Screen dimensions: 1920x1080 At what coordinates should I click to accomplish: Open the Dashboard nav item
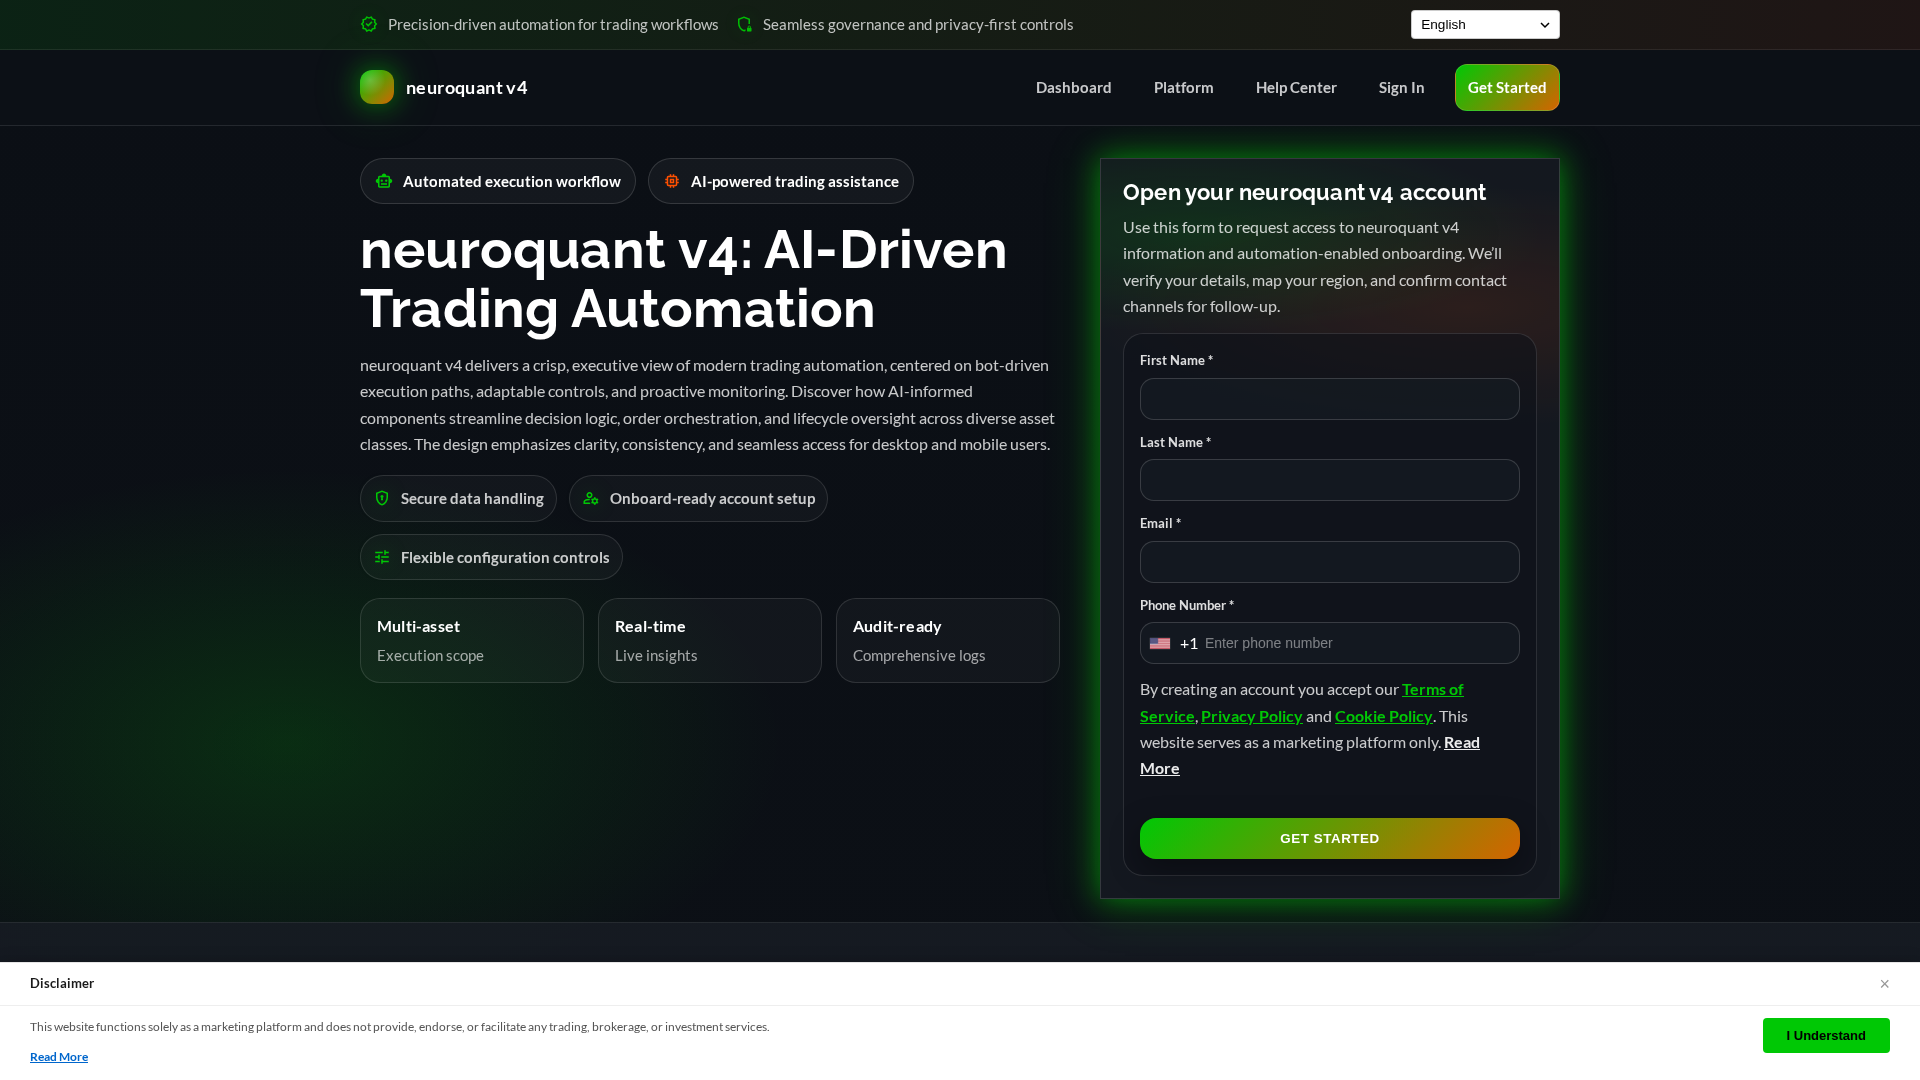coord(1073,87)
